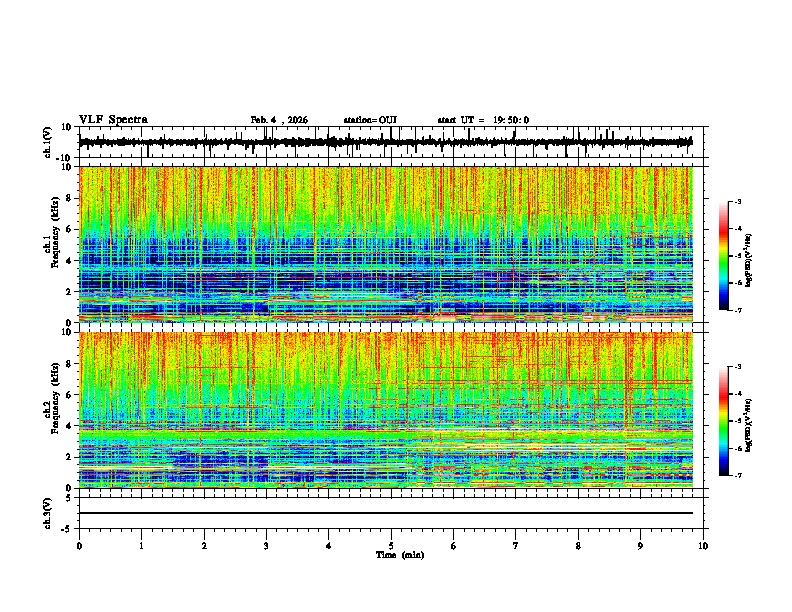Viewport: 792px width, 612px height.
Task: Click the "-6" label on ch.2 colorbar
Action: pos(738,448)
